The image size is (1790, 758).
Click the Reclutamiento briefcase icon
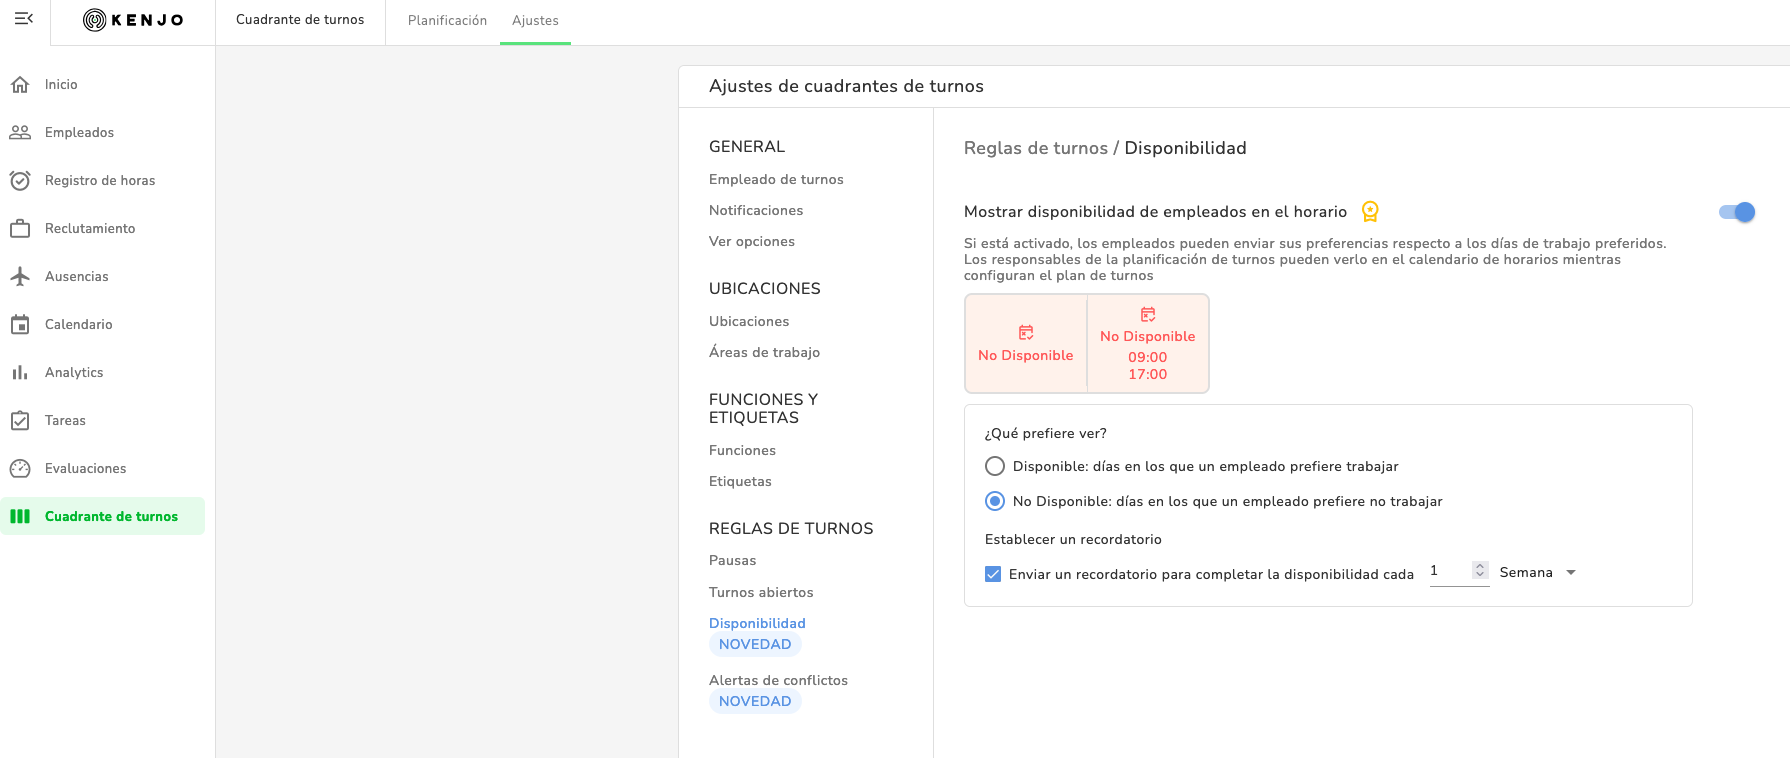tap(20, 228)
